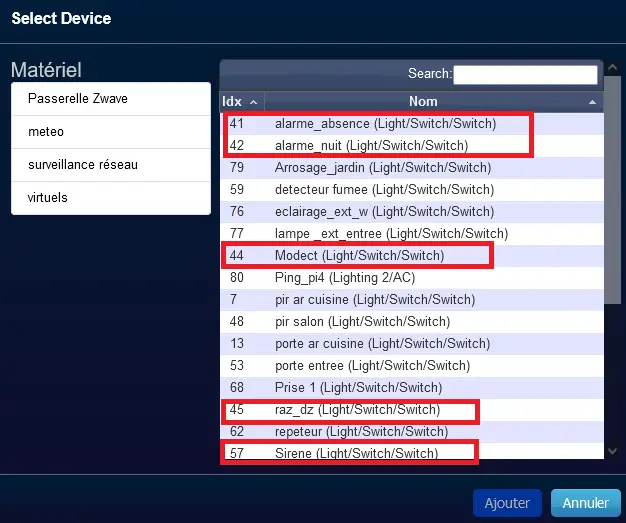
Task: Choose the Modect device row
Action: [412, 256]
